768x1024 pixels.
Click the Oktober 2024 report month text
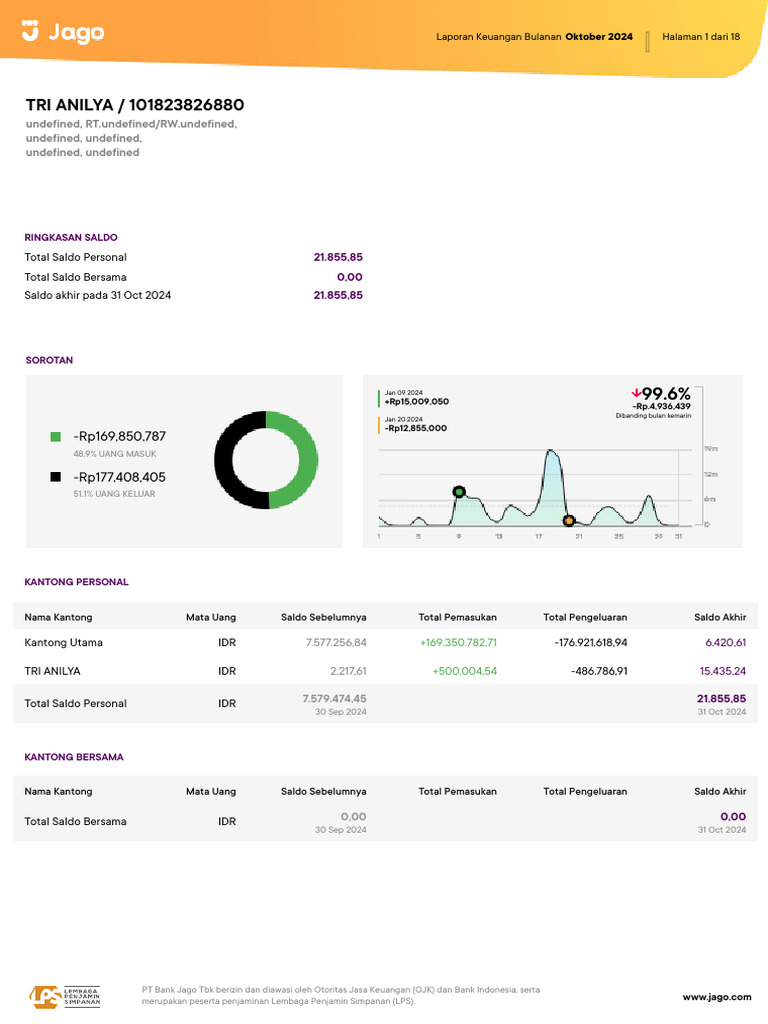coord(598,37)
